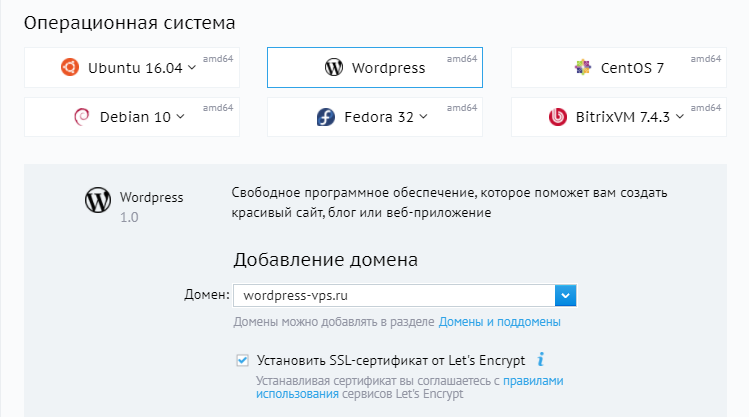Expand Fedora 32 version list

(423, 117)
